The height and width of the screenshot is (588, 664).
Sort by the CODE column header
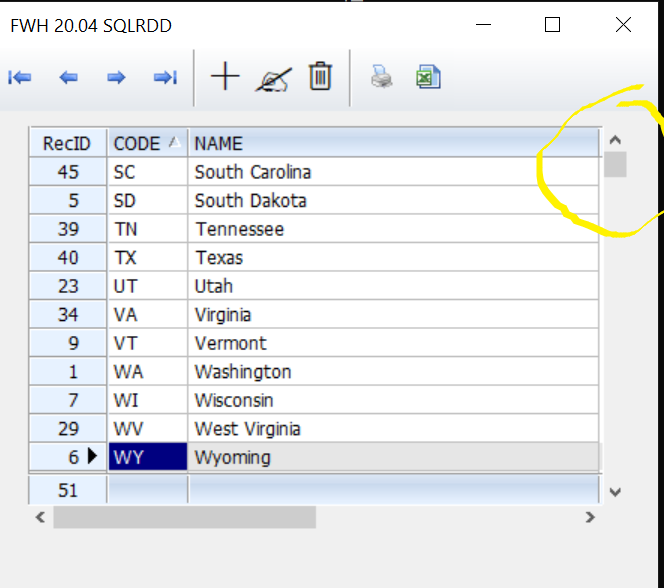[147, 143]
